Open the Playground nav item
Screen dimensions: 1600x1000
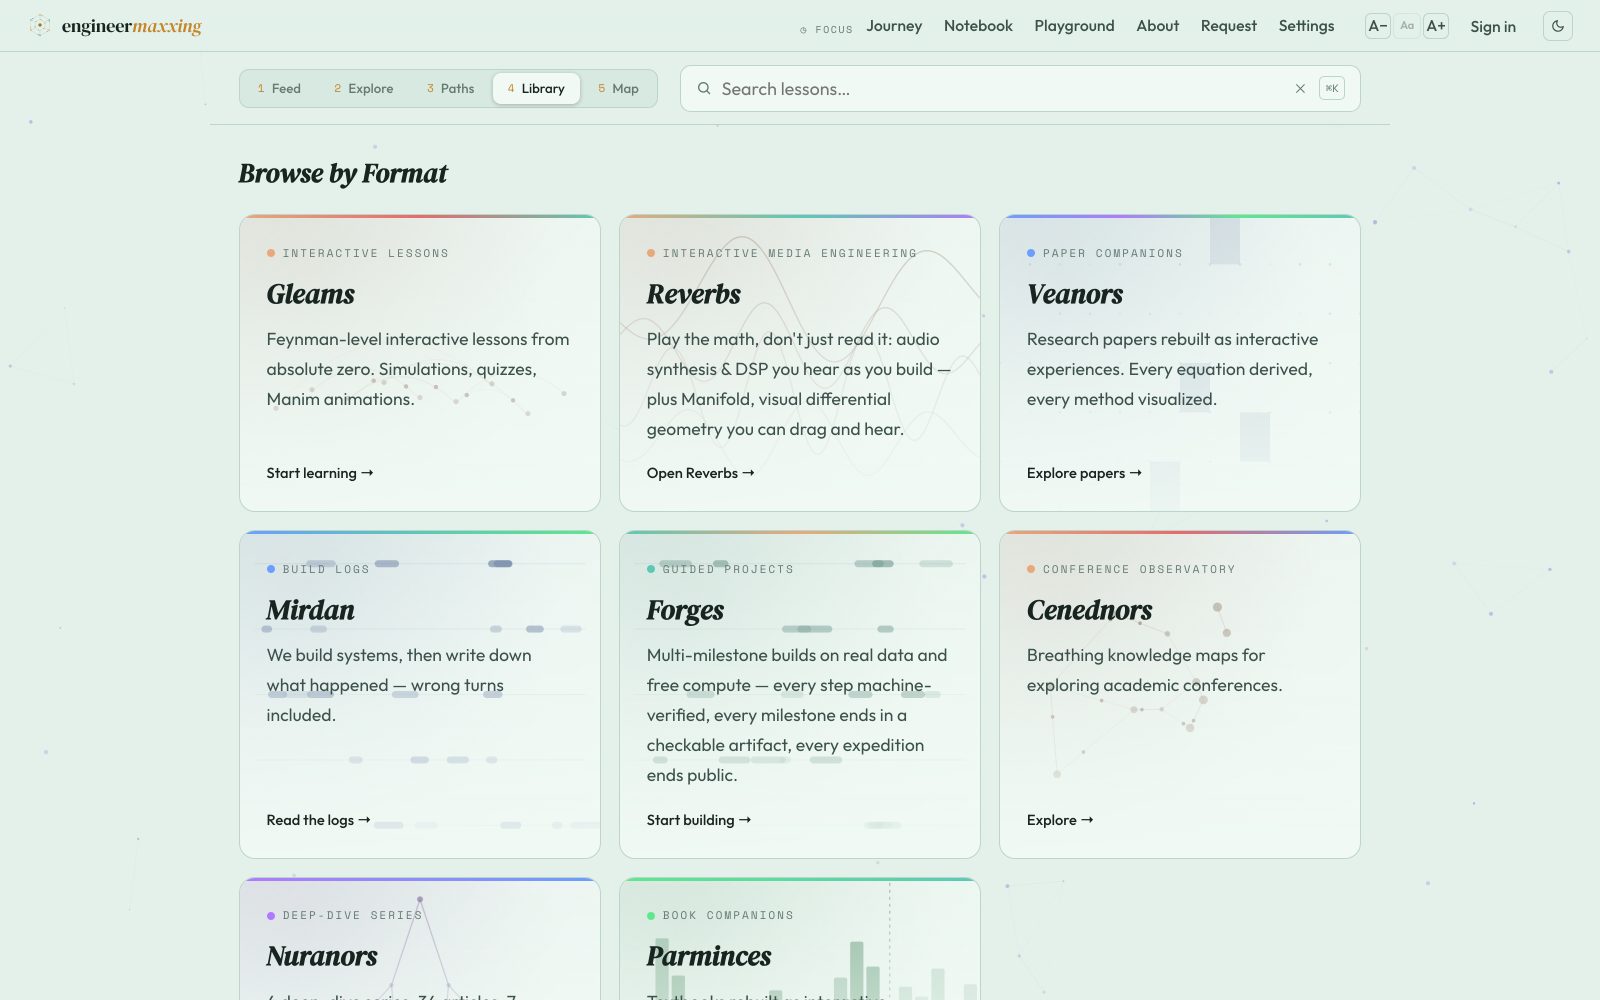[1074, 26]
